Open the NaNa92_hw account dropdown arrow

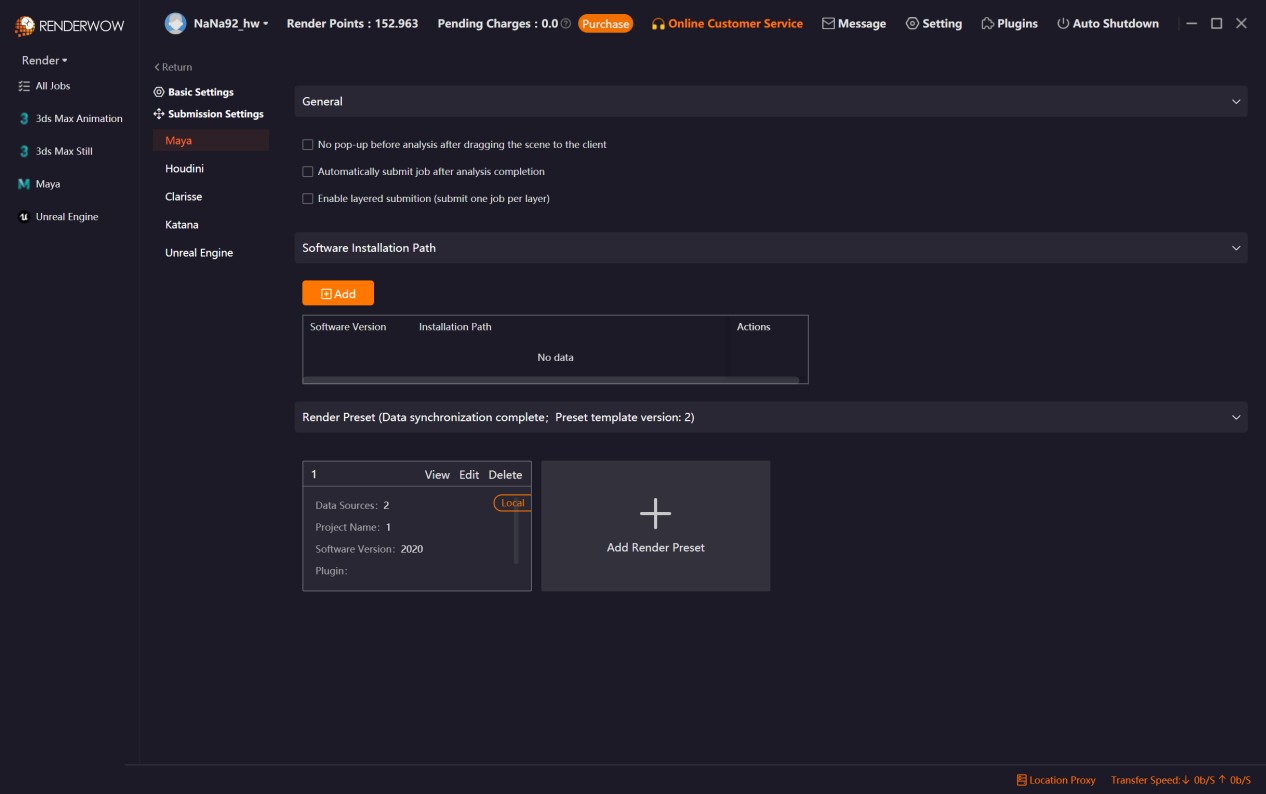(266, 24)
